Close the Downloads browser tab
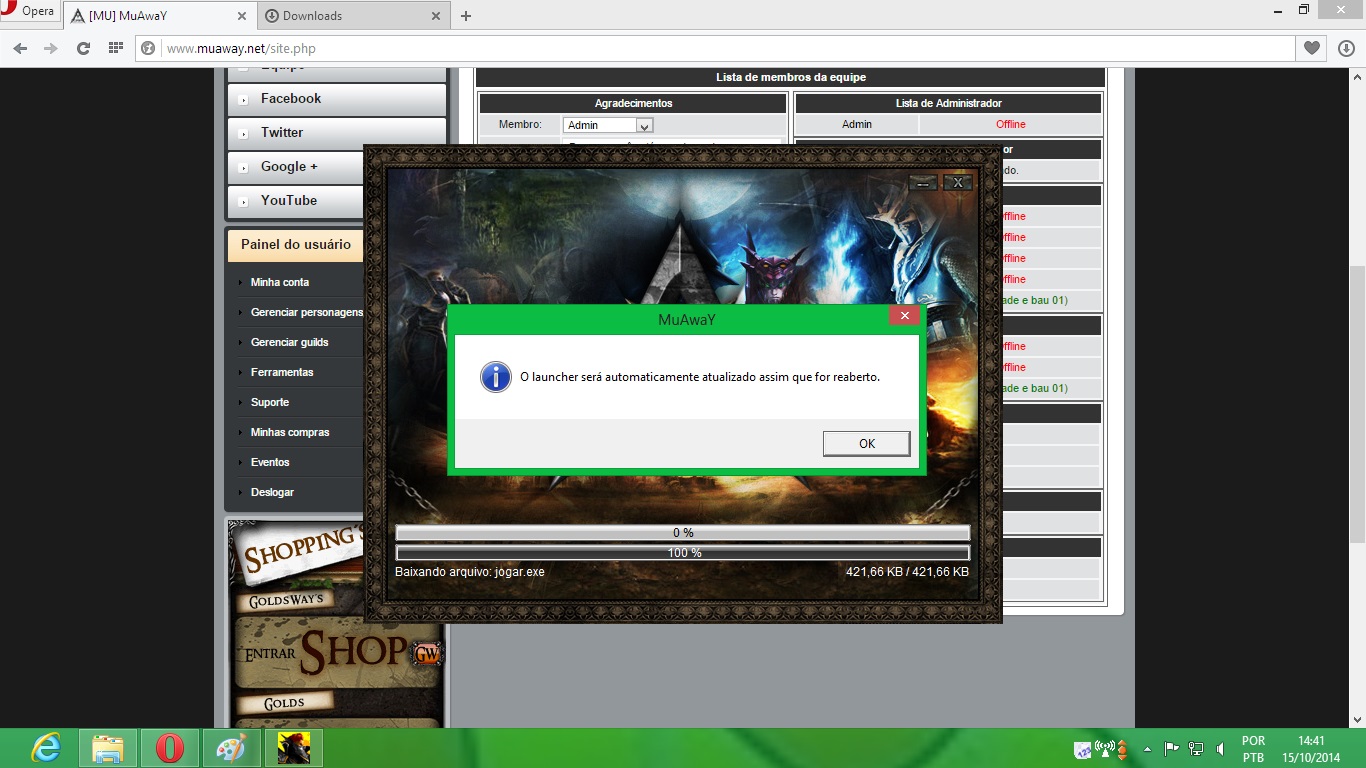The image size is (1366, 768). pyautogui.click(x=435, y=16)
